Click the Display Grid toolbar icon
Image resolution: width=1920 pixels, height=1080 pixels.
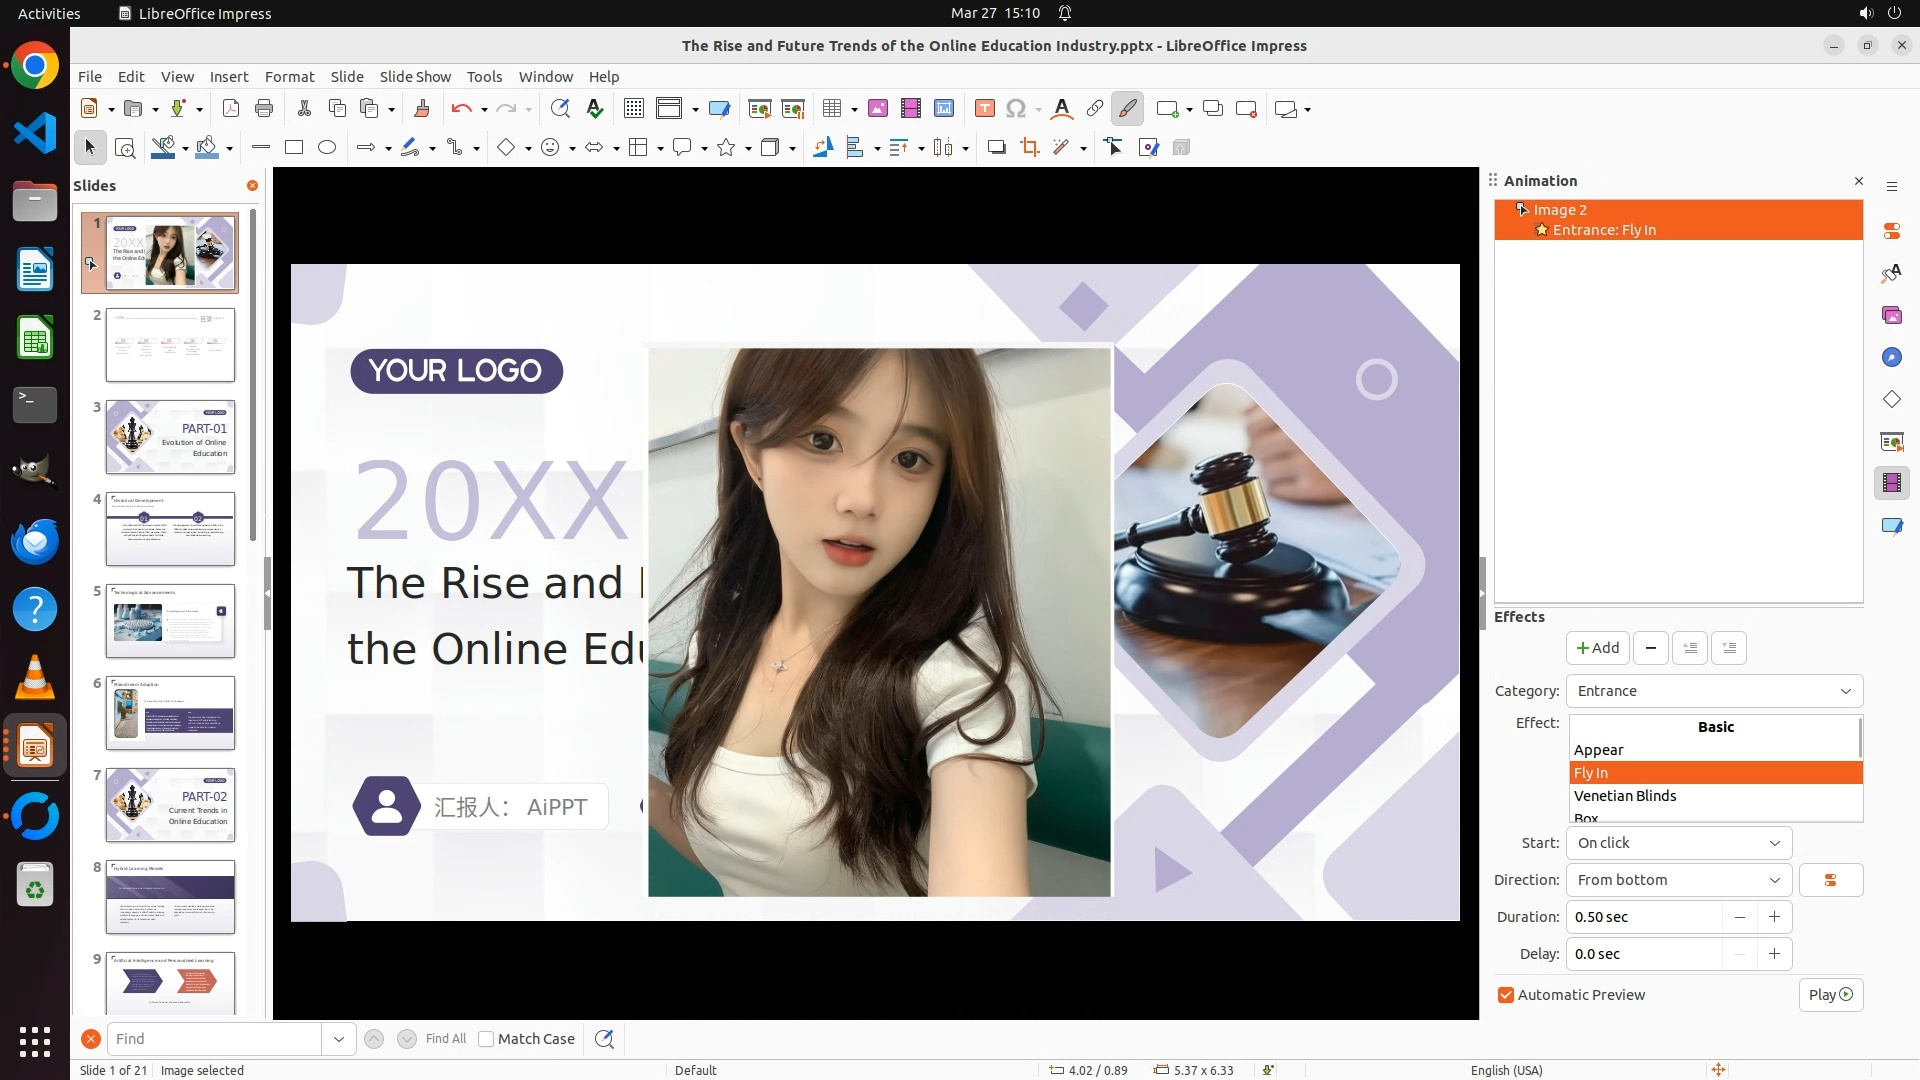633,109
